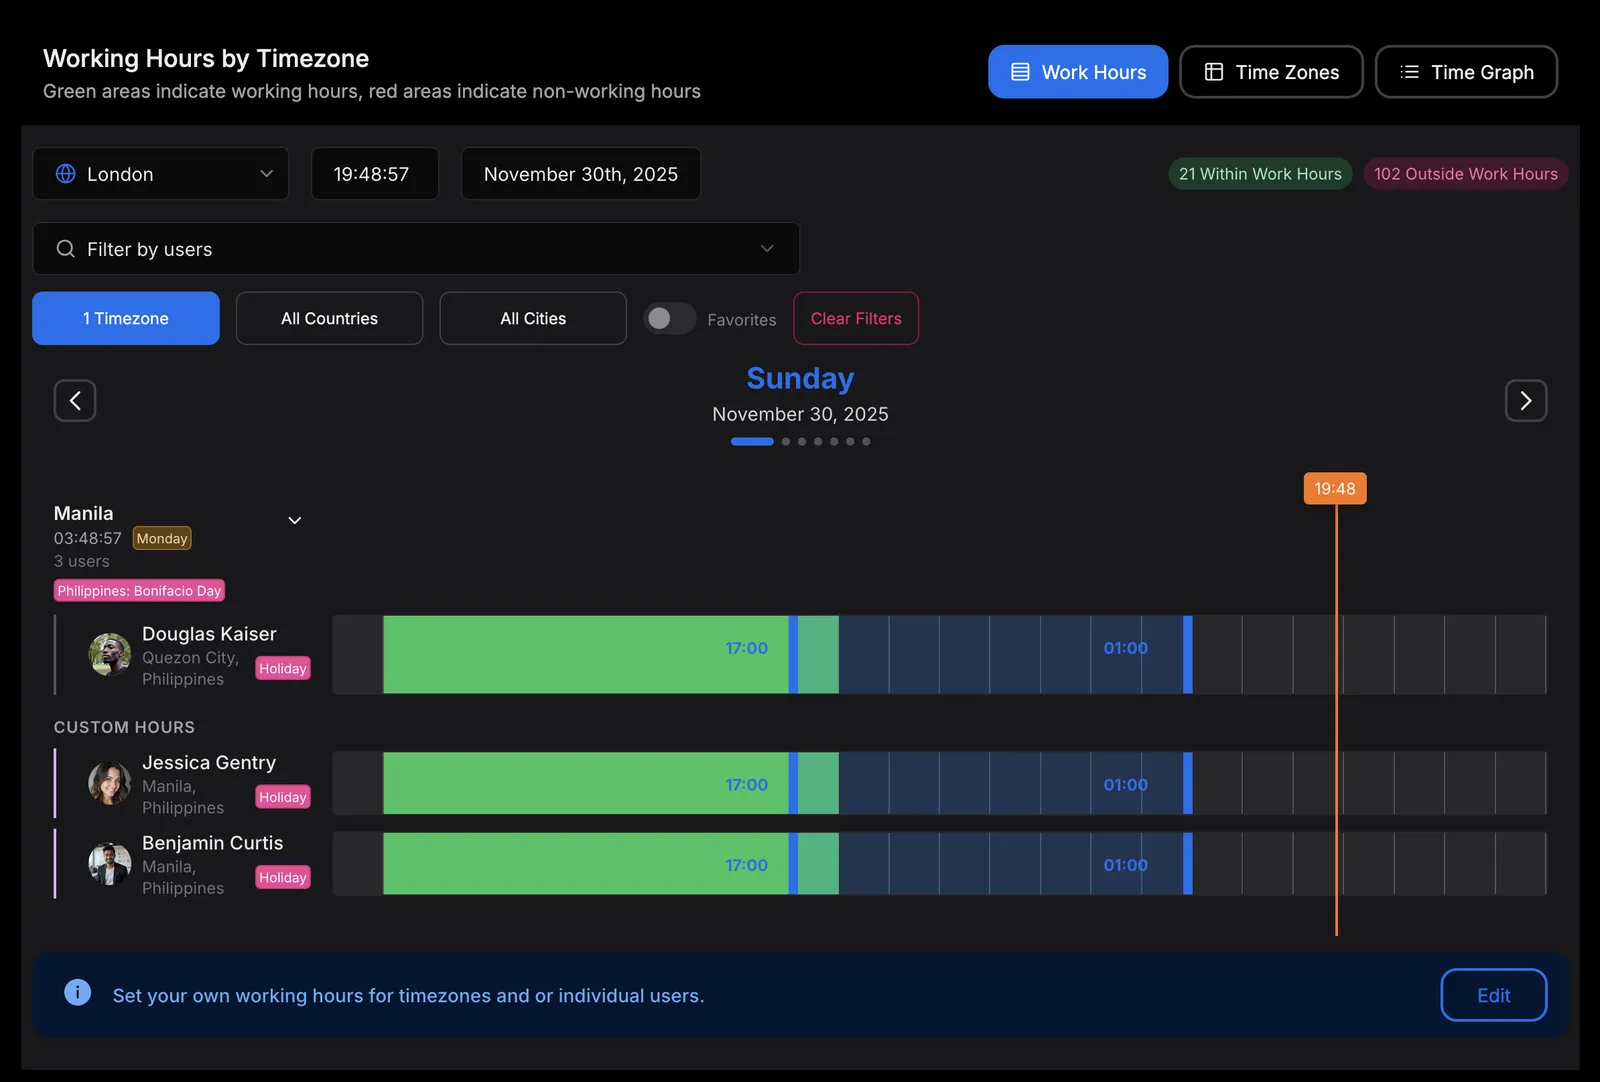
Task: Click Jessica Gentry's avatar
Action: pos(110,784)
